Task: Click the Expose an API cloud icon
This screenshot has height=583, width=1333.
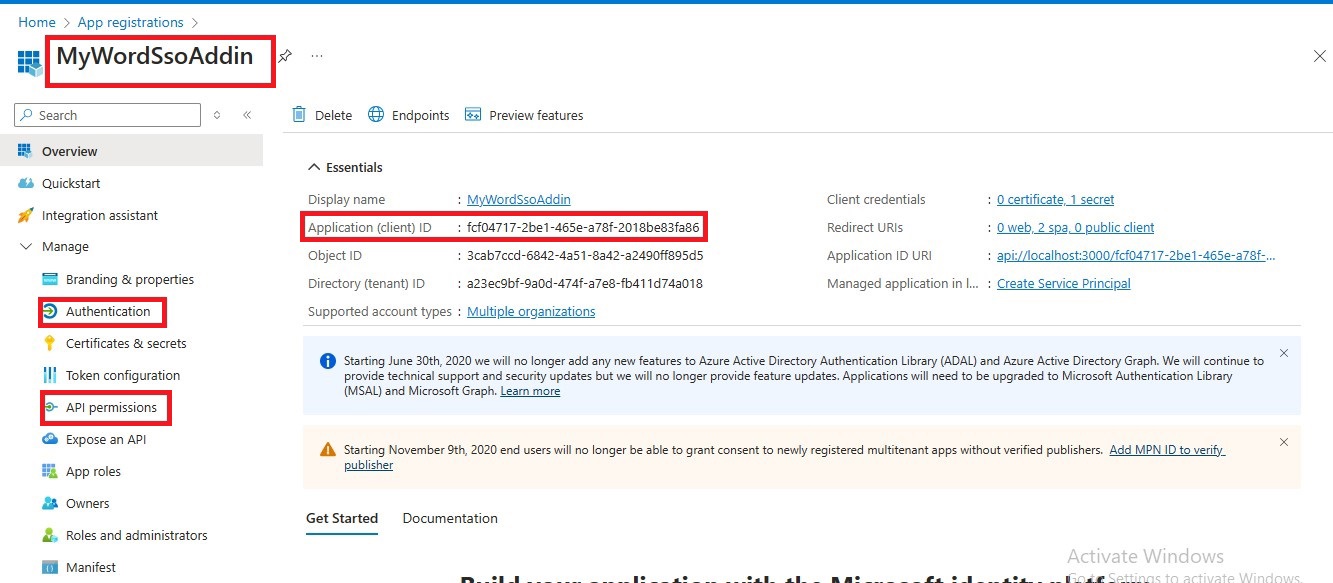Action: [x=49, y=439]
